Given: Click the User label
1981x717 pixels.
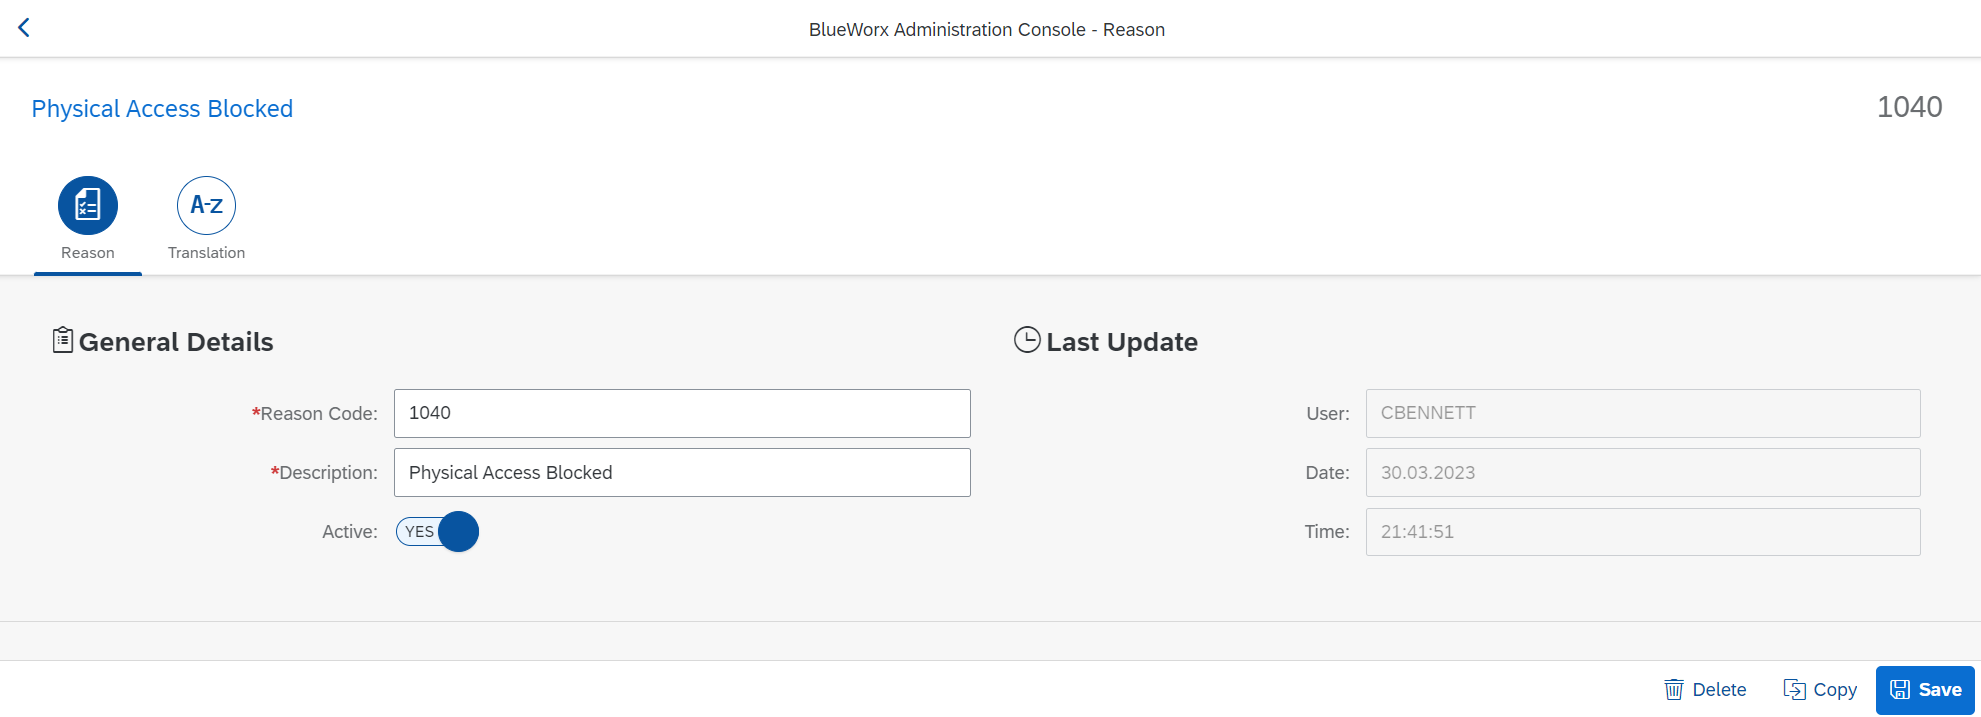Looking at the screenshot, I should pos(1328,414).
